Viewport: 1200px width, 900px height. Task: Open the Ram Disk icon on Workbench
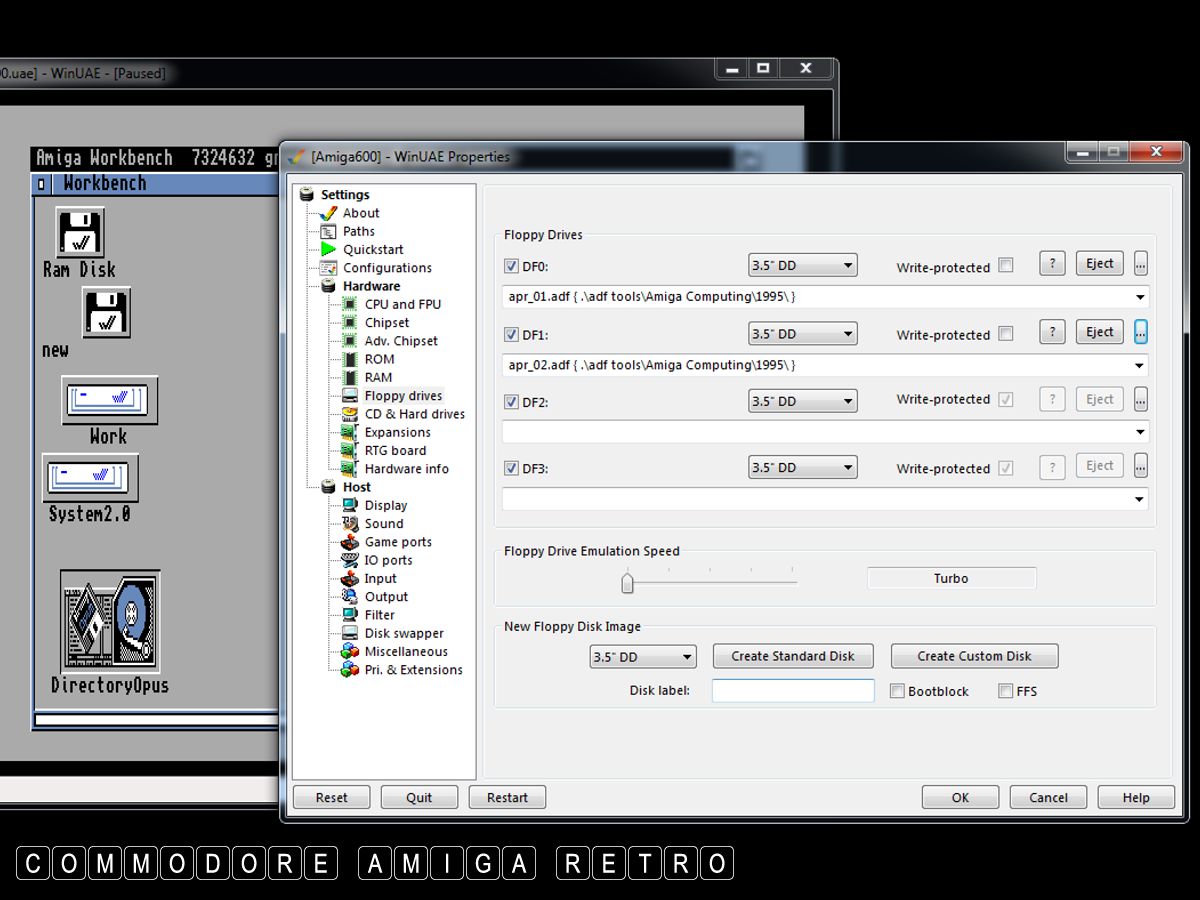(80, 233)
